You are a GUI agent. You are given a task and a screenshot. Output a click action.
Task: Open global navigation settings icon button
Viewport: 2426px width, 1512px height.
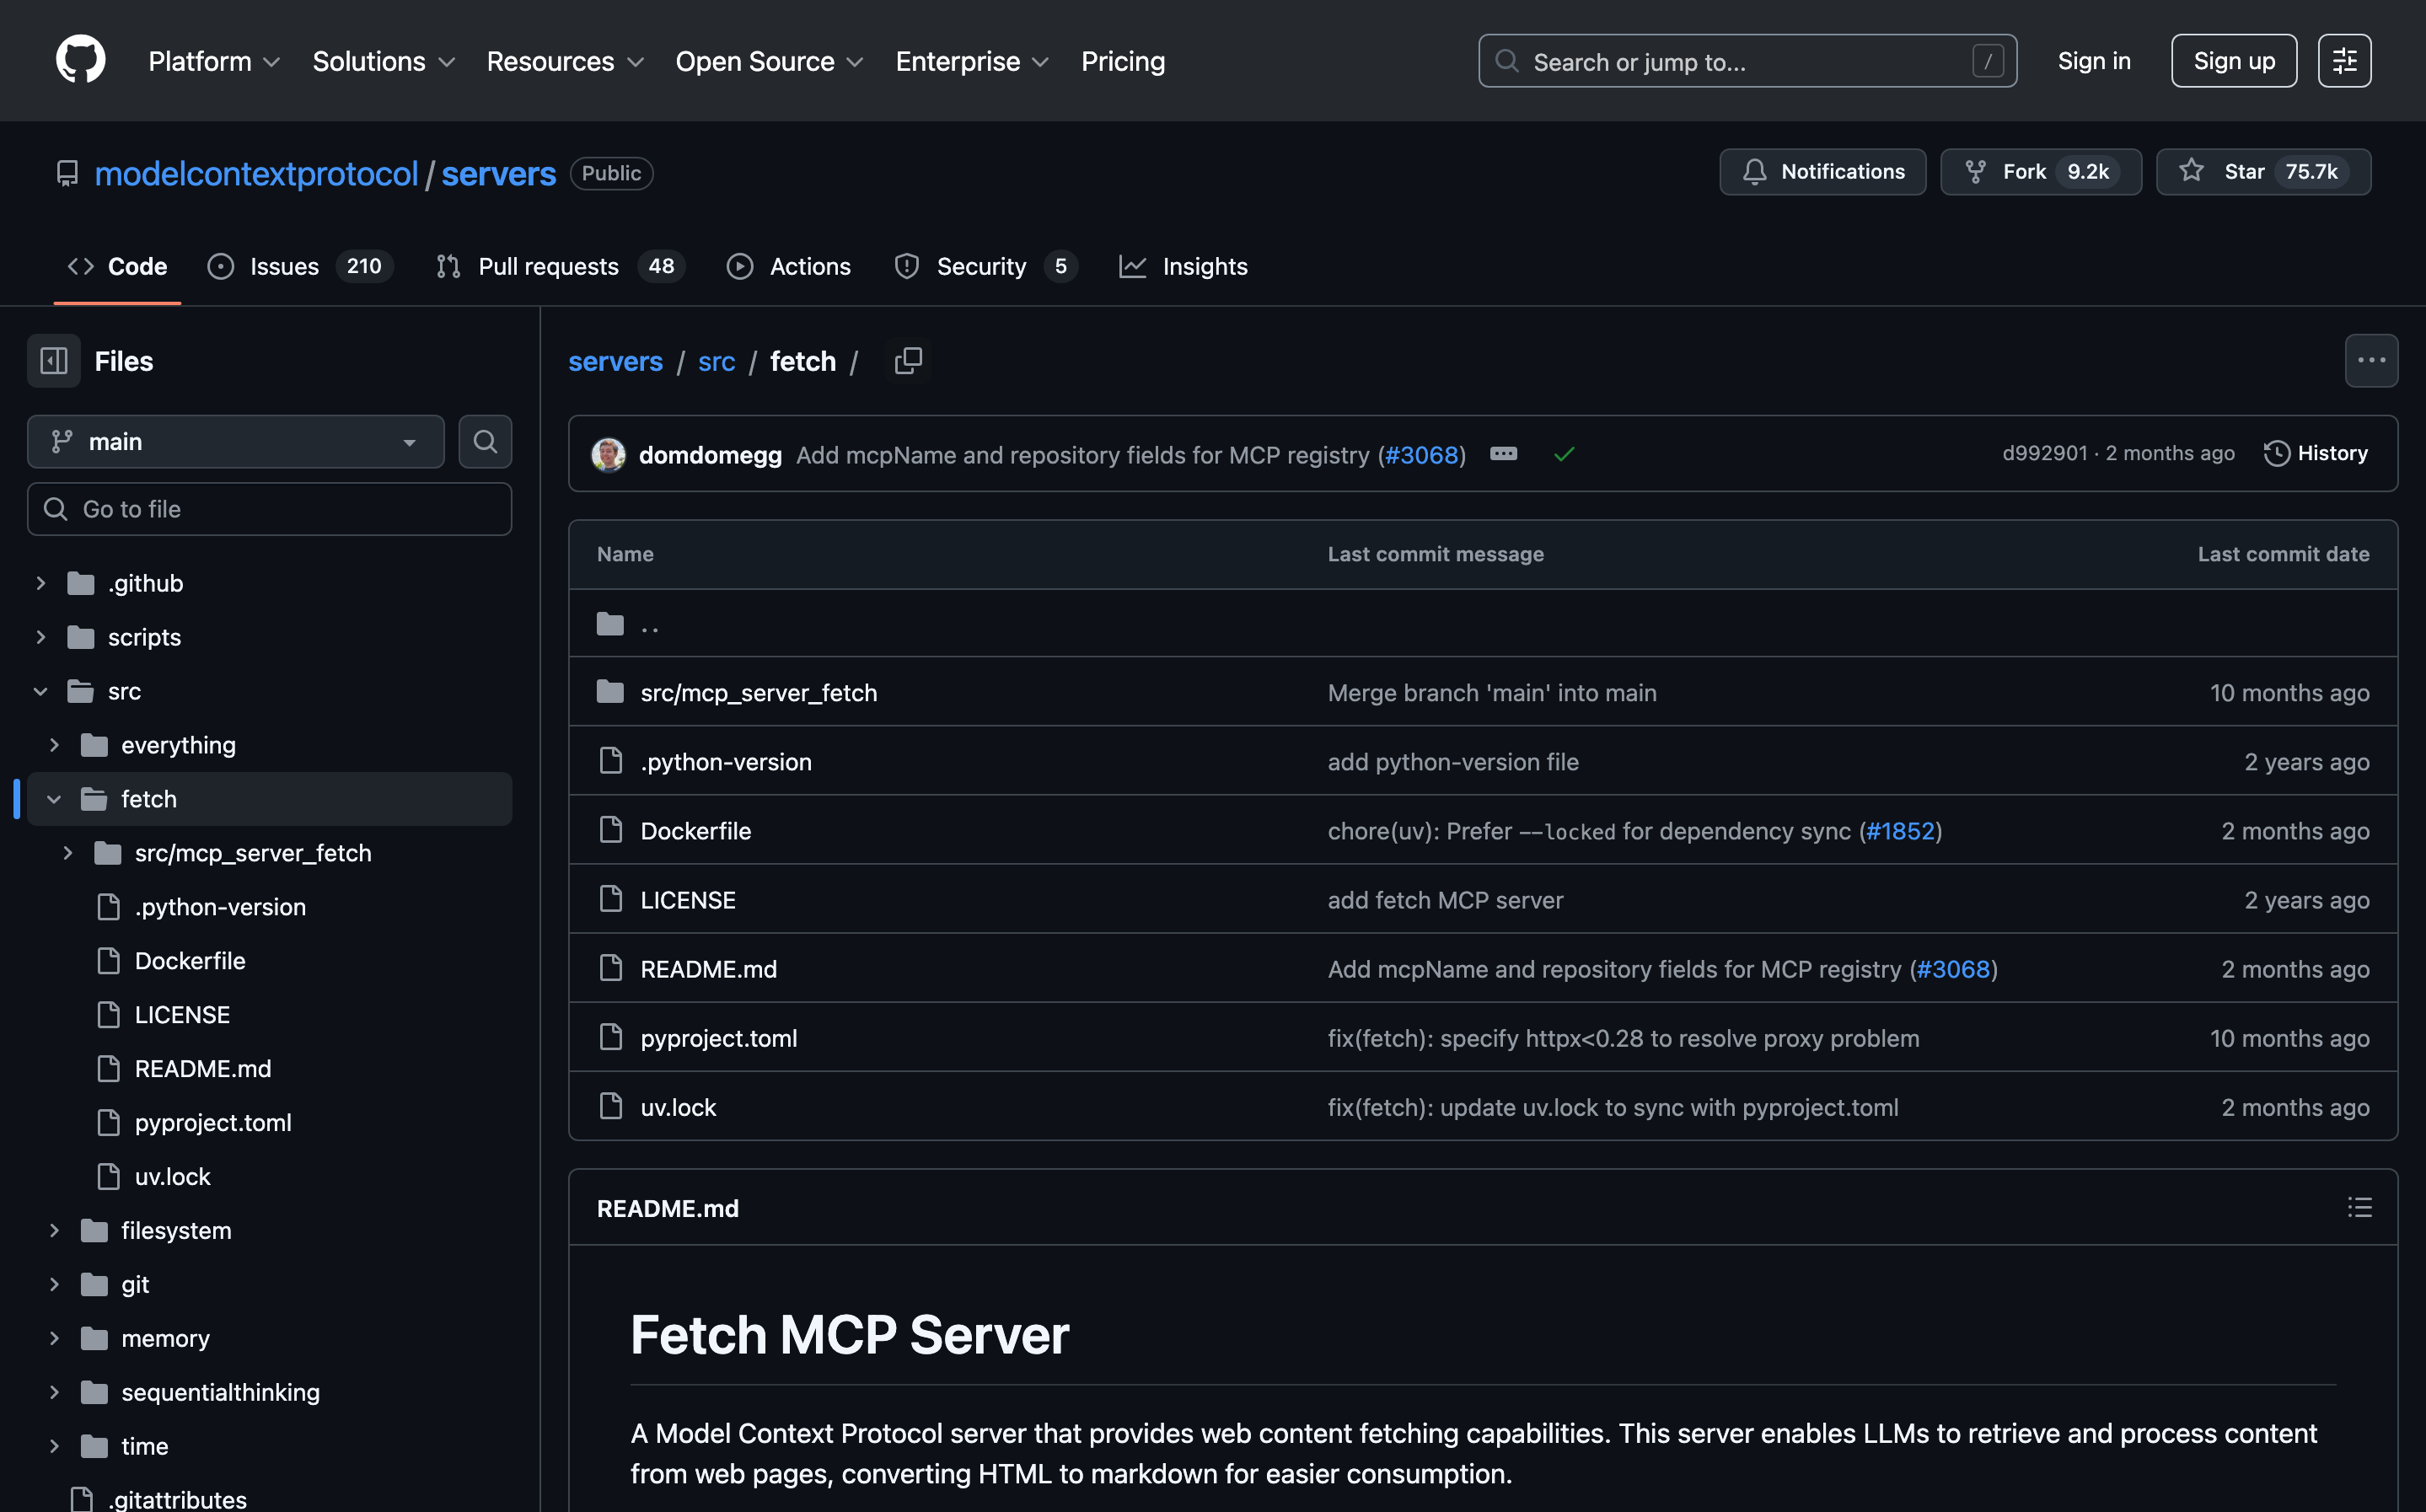click(x=2344, y=61)
